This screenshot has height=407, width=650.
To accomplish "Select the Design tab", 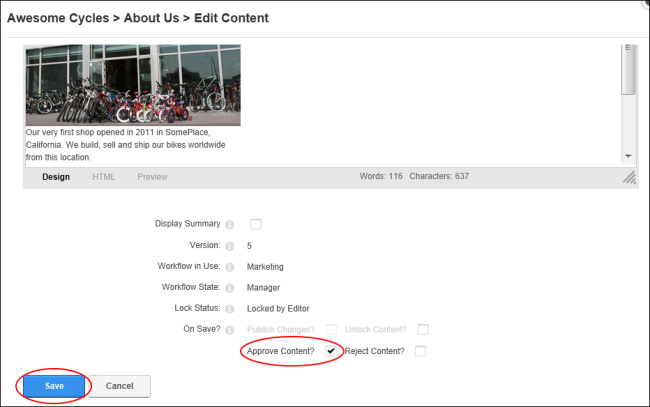I will click(x=56, y=177).
